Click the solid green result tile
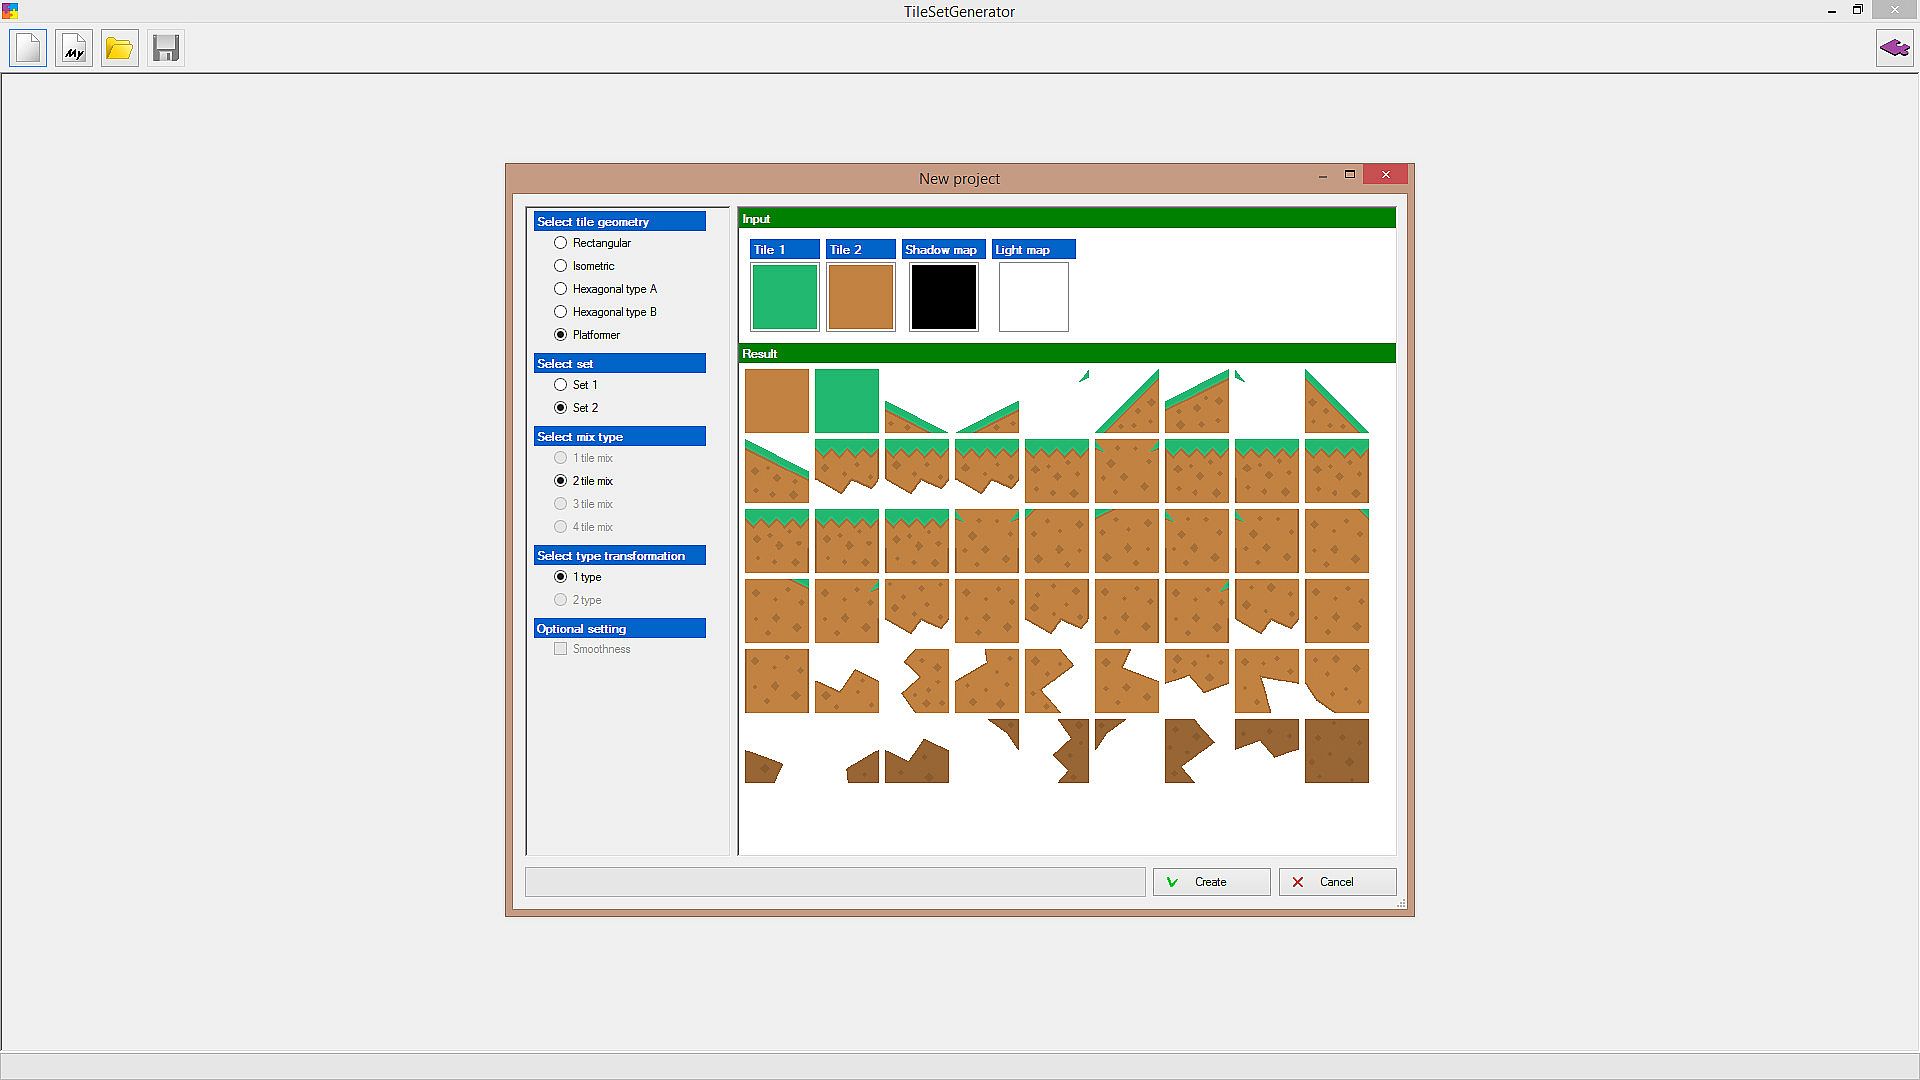Viewport: 1920px width, 1080px height. [847, 401]
